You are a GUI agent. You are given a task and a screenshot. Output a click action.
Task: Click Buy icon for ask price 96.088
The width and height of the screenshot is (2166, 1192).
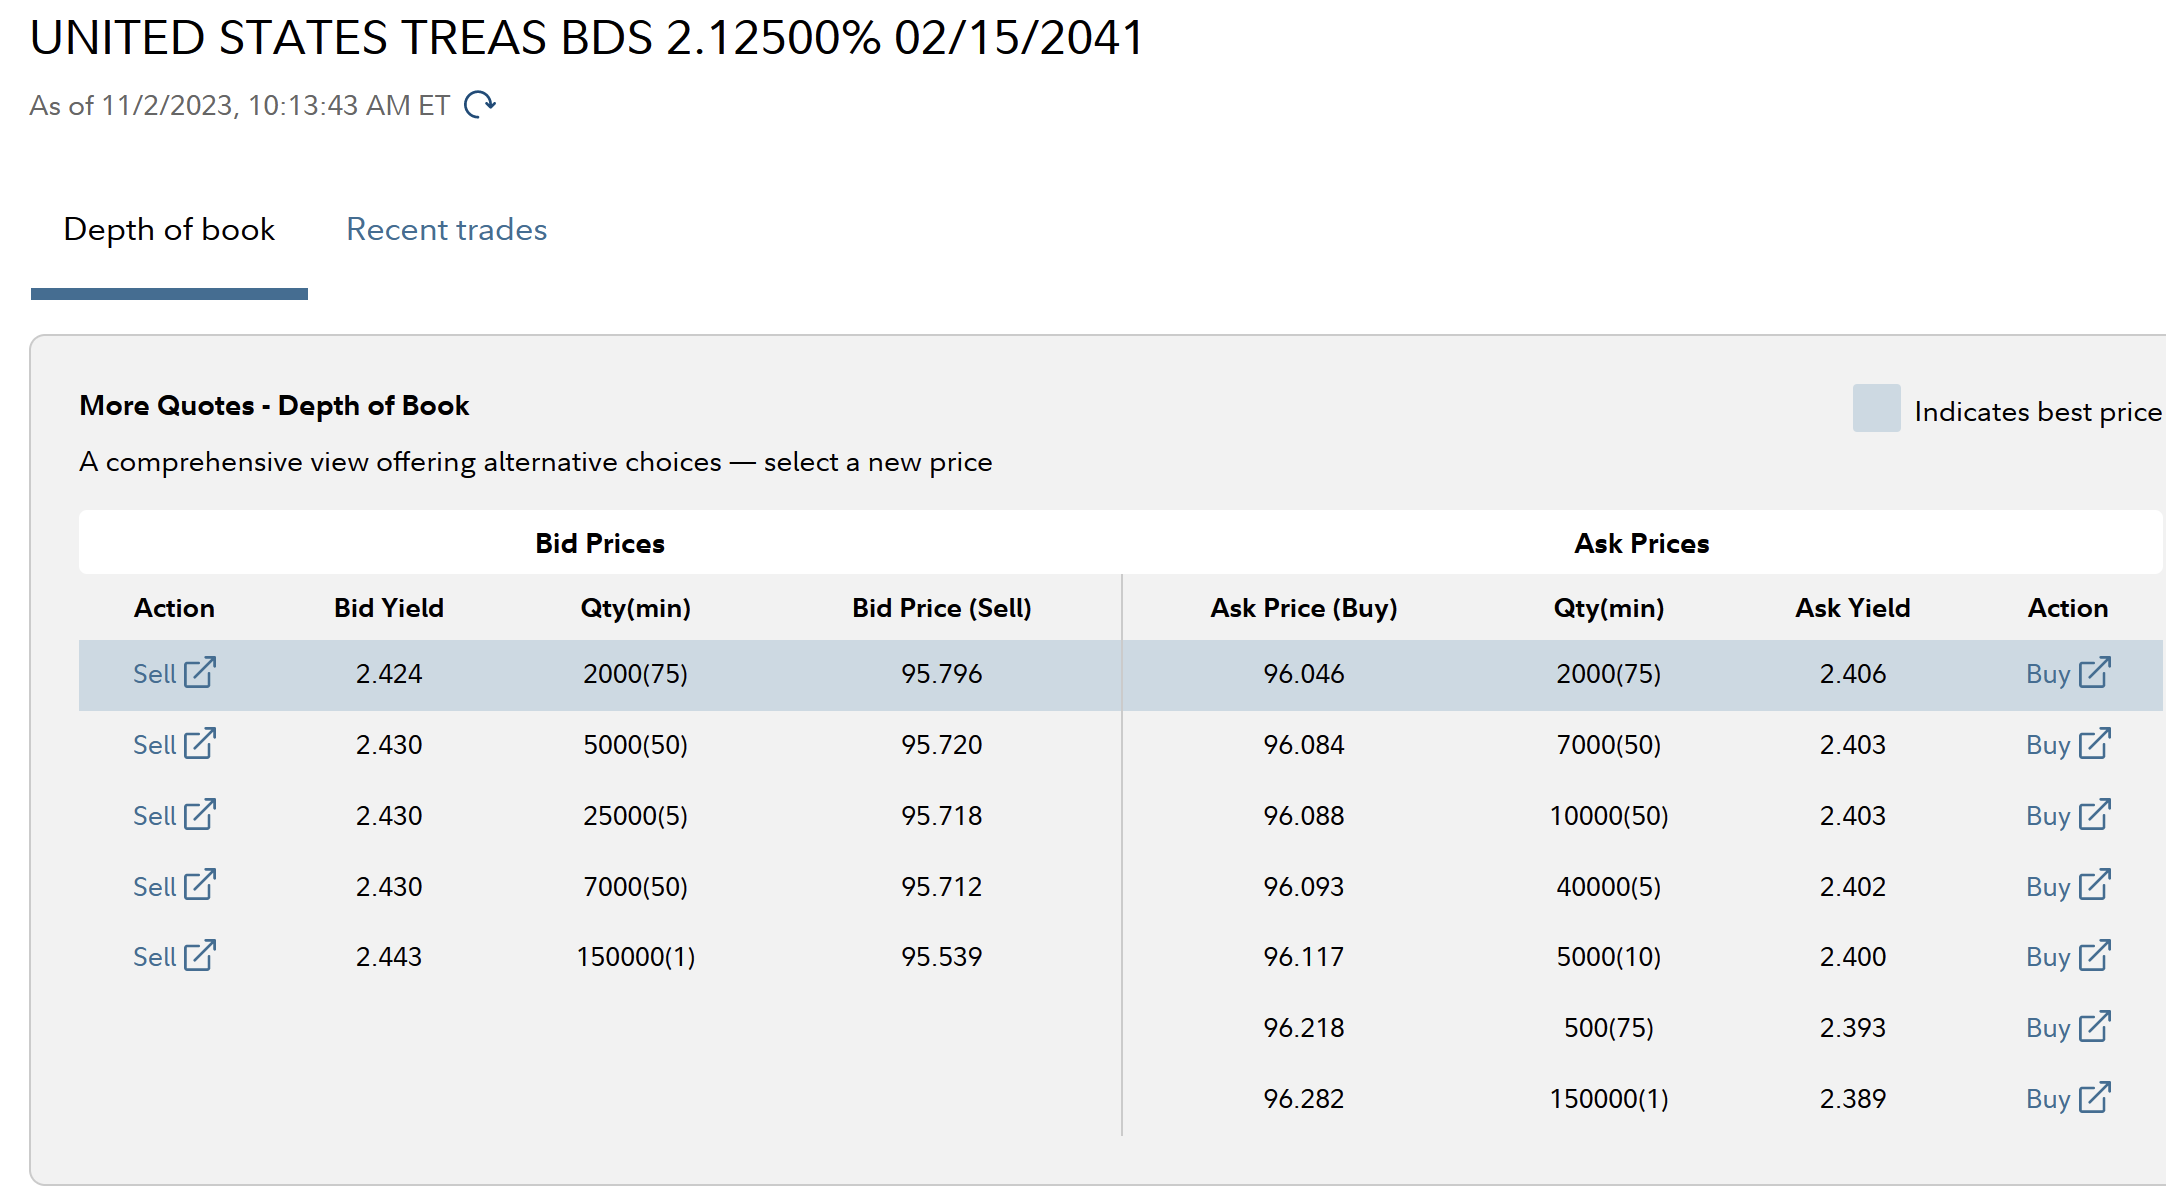pos(2093,814)
